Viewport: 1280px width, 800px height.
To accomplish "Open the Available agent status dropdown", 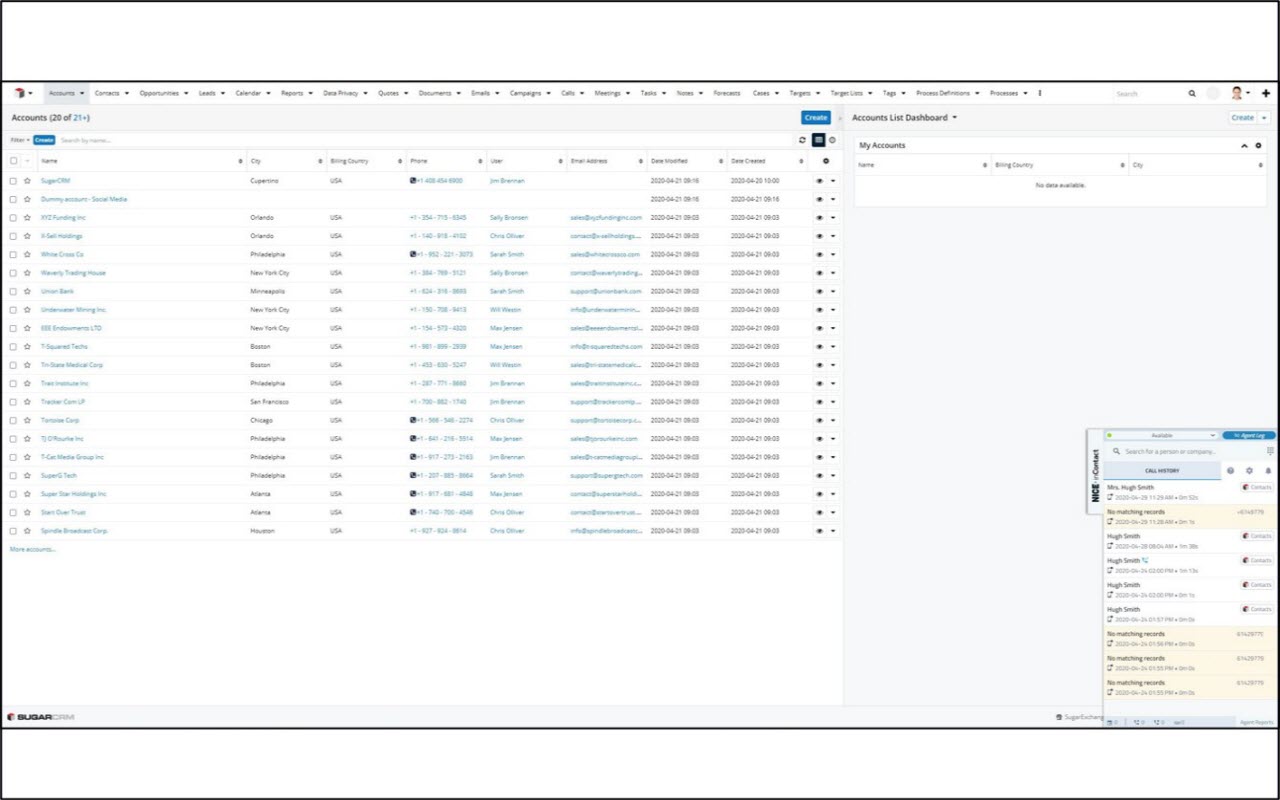I will (x=1161, y=436).
